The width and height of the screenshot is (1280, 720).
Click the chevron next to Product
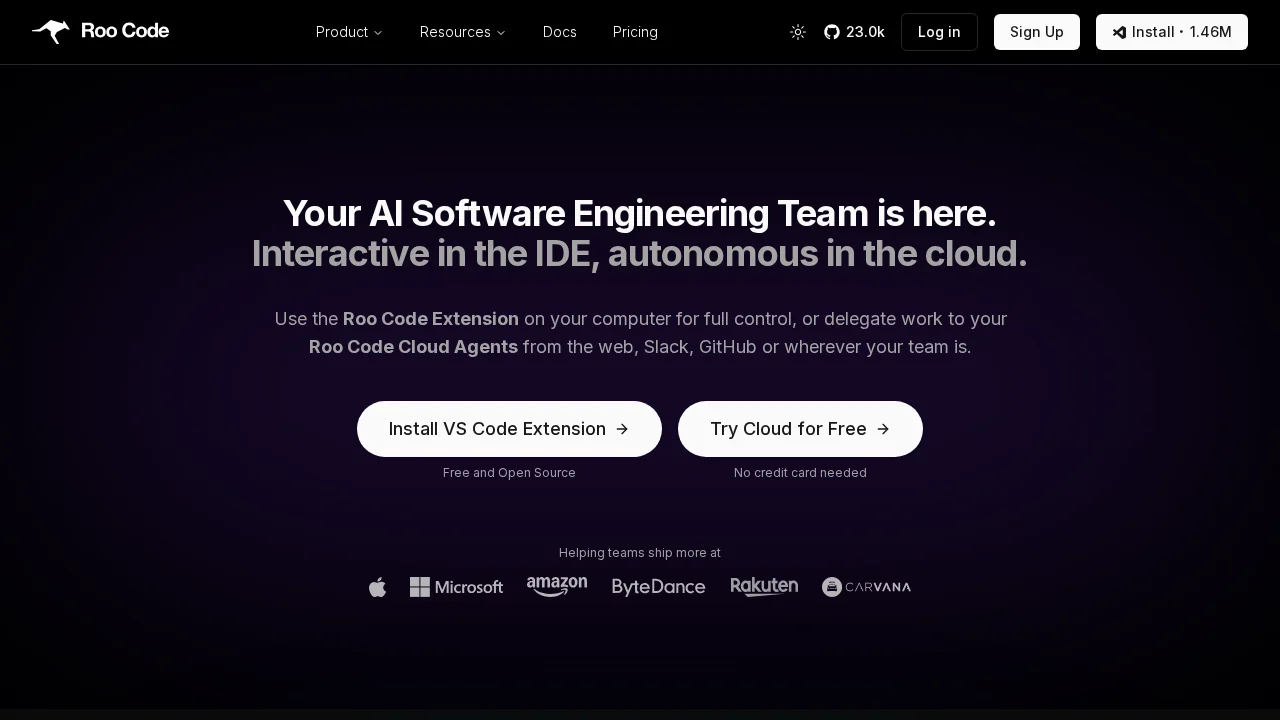(378, 33)
